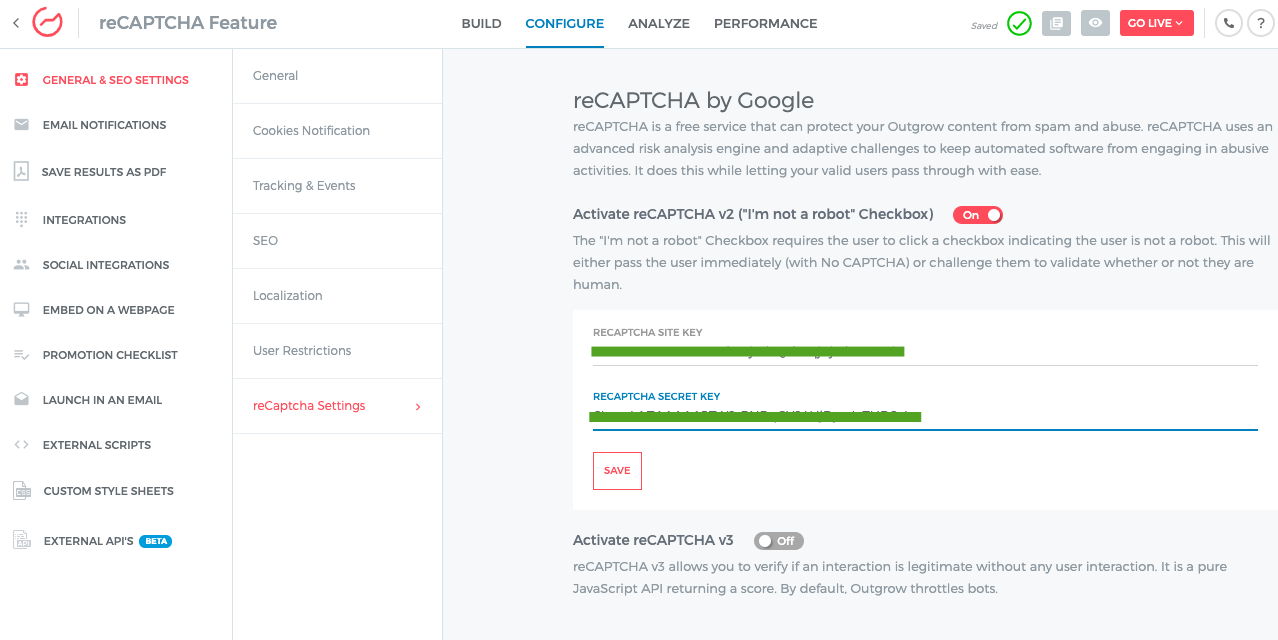Go to External Scripts section

click(x=97, y=445)
